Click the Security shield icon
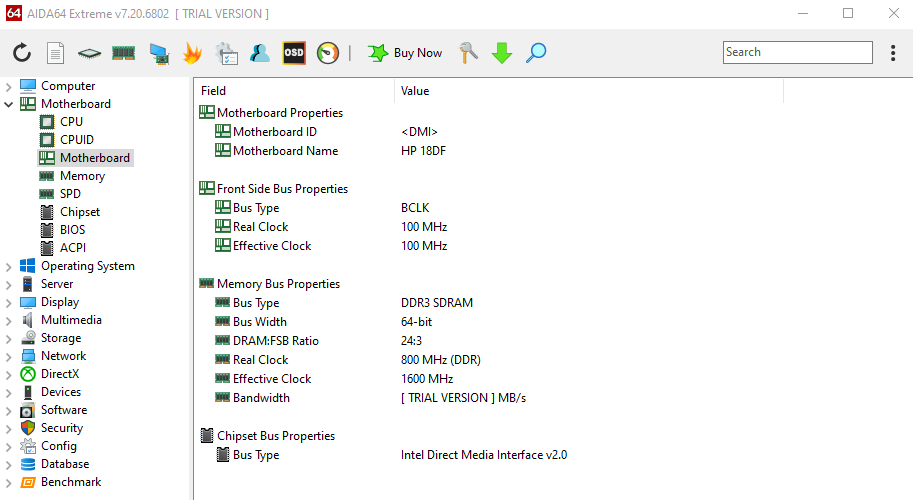Image resolution: width=913 pixels, height=500 pixels. click(x=28, y=428)
